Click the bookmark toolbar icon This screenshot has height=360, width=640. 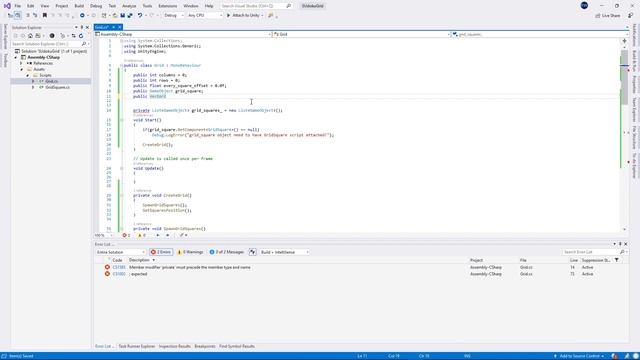(45, 16)
